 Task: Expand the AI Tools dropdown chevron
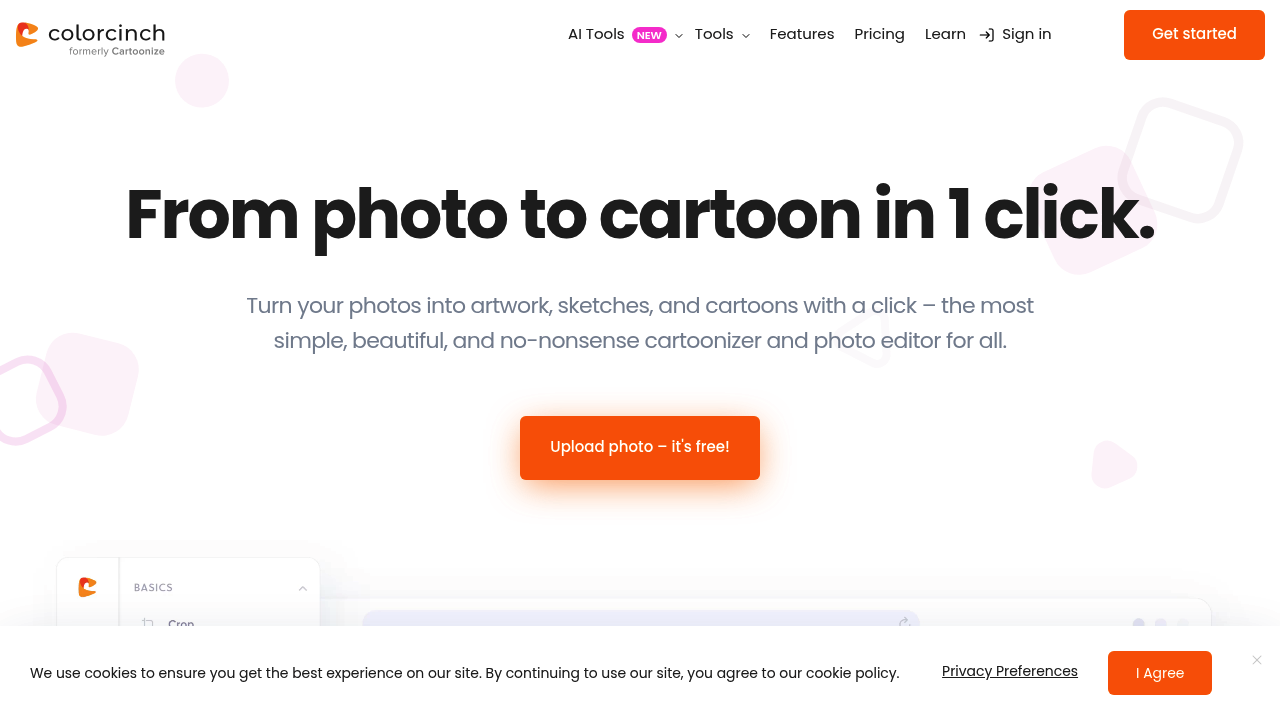679,36
